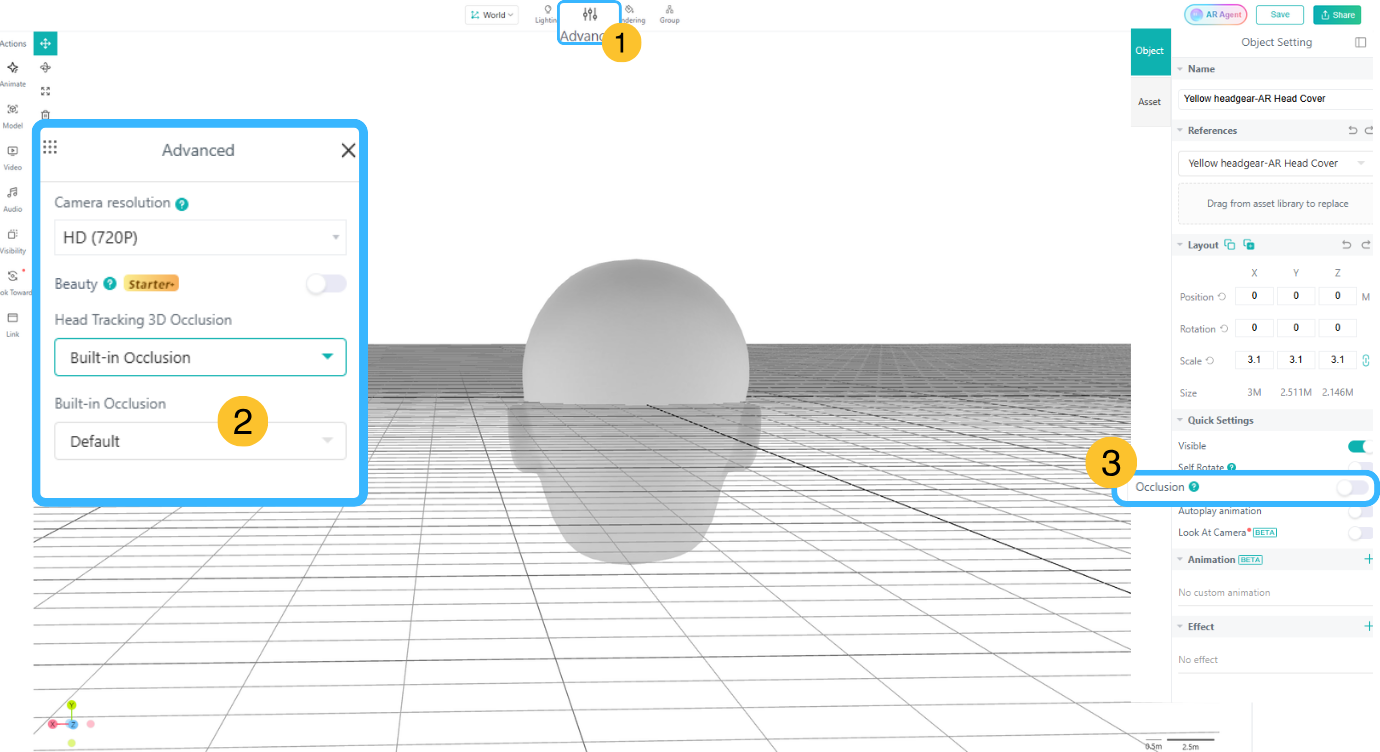Click the Layout undo arrow
The width and height of the screenshot is (1380, 752).
(x=1347, y=245)
